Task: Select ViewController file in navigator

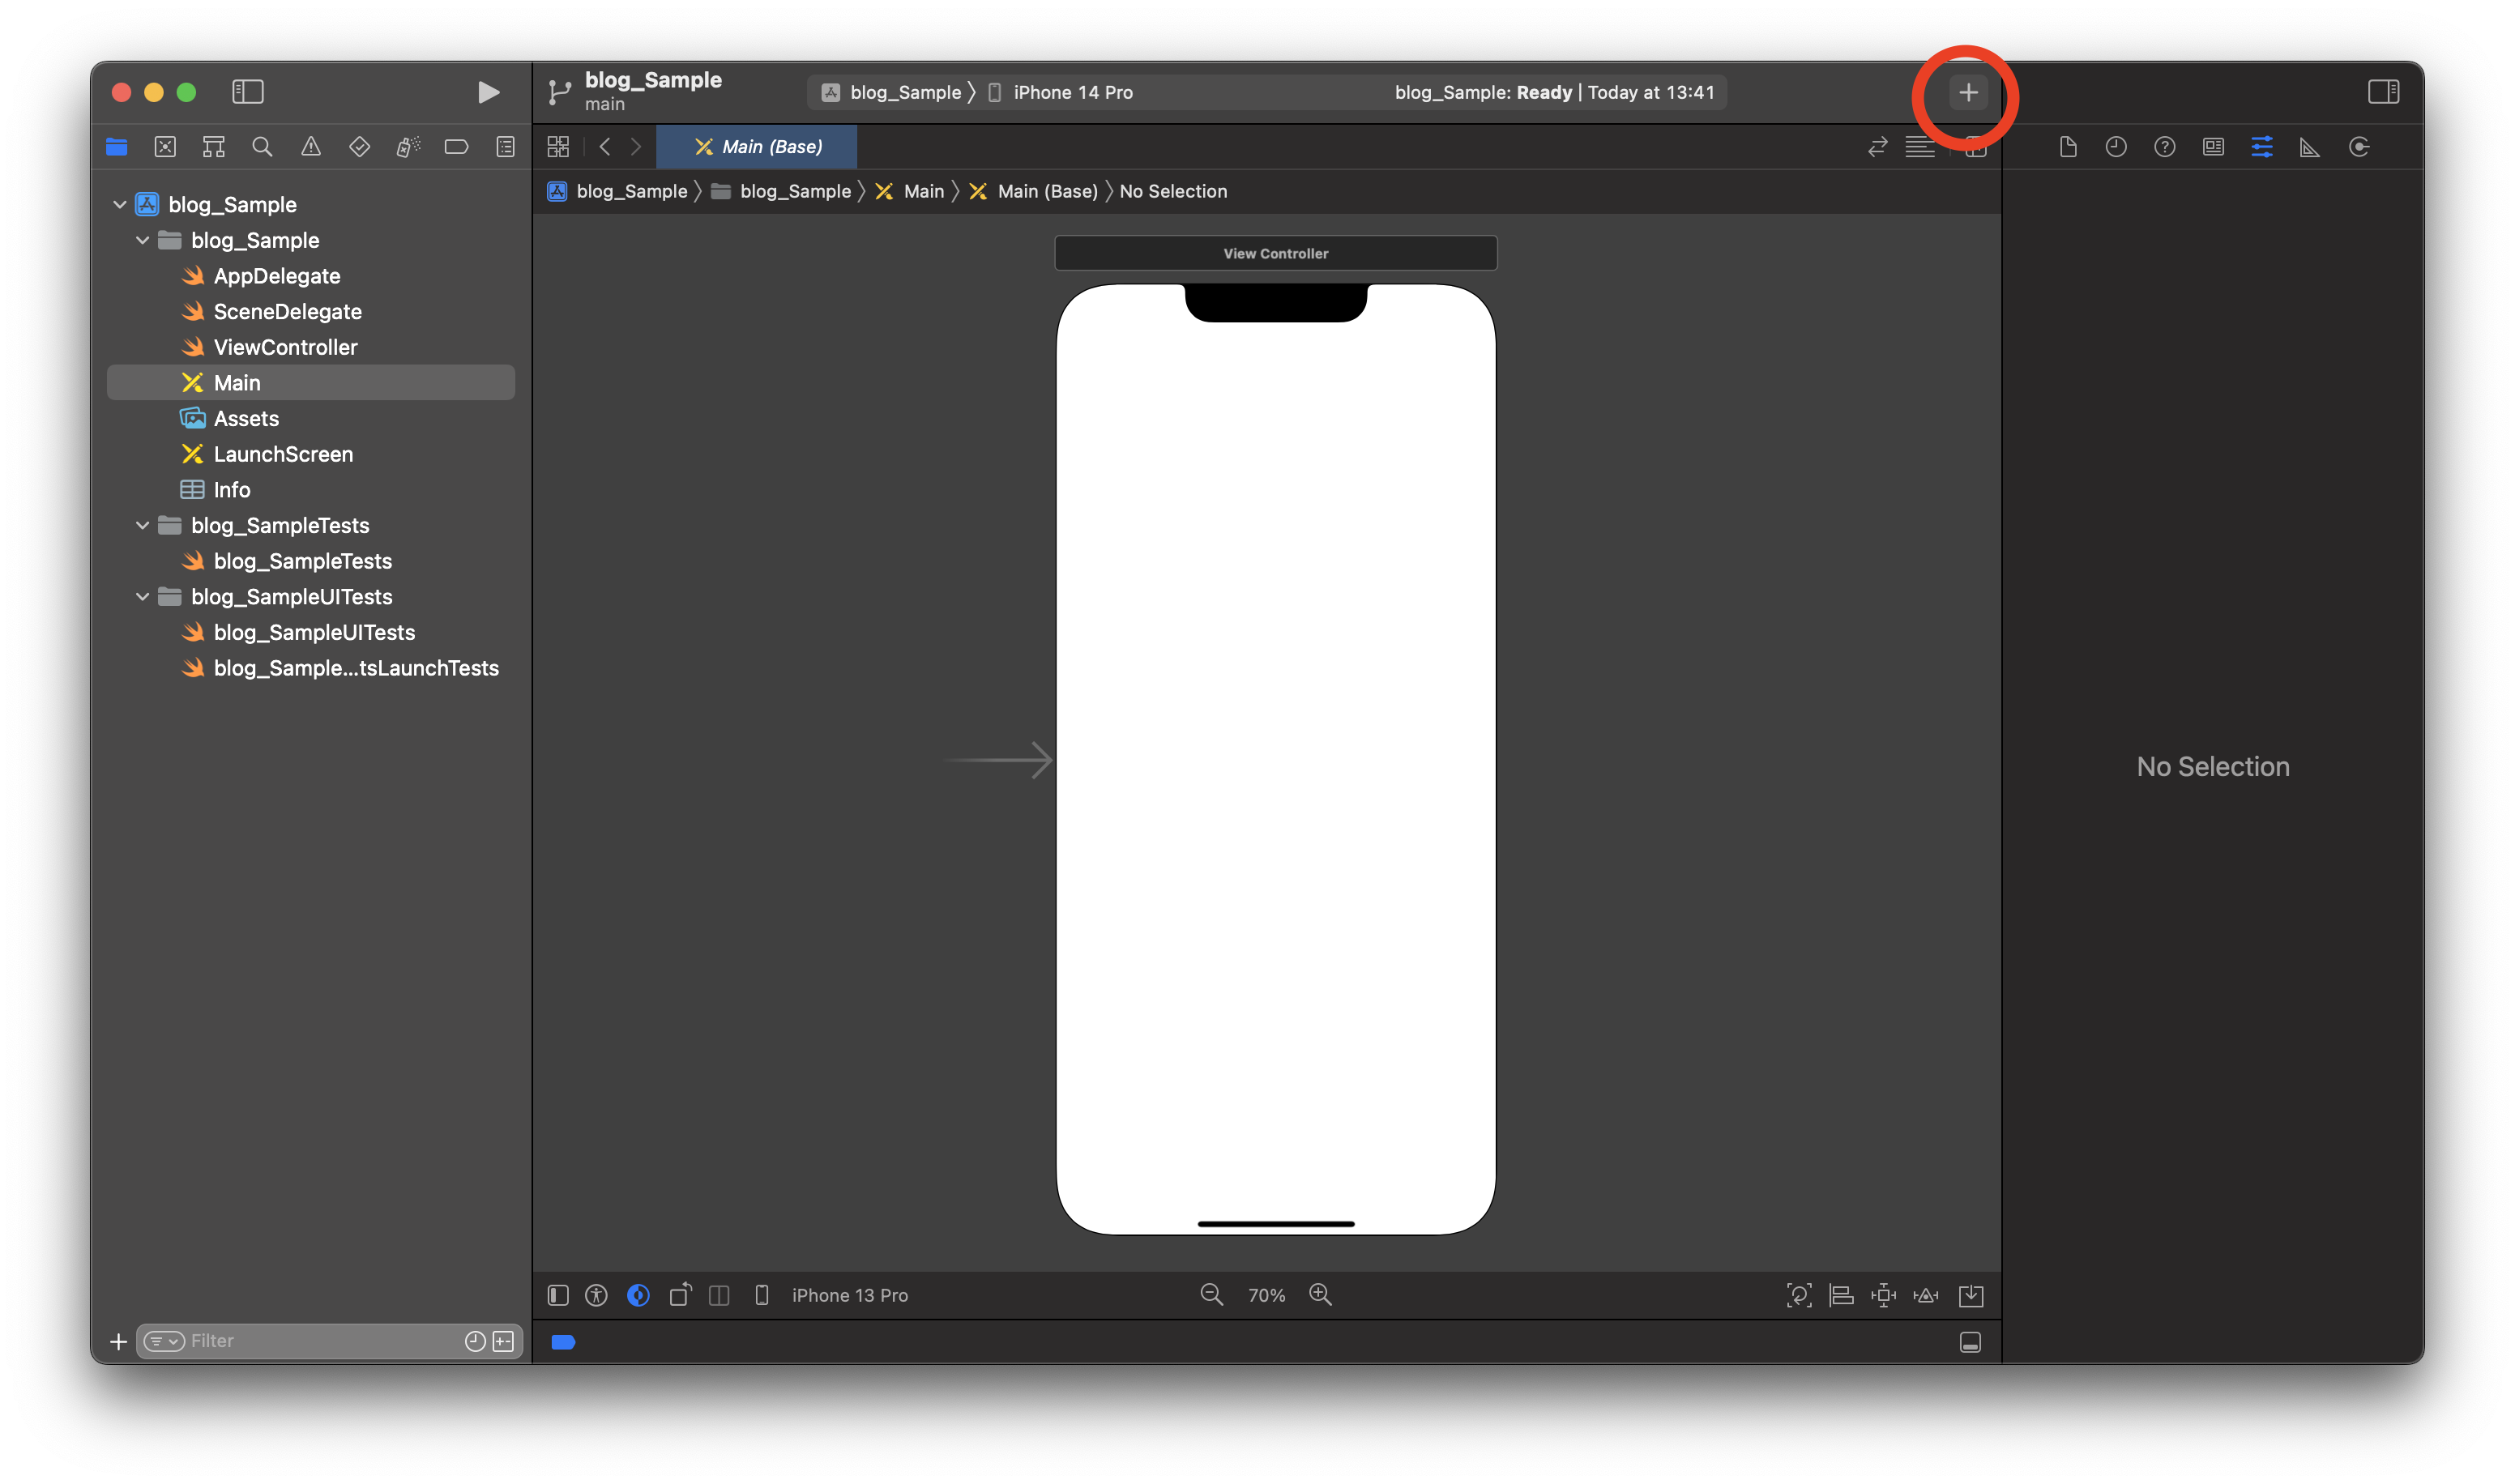Action: click(x=285, y=347)
